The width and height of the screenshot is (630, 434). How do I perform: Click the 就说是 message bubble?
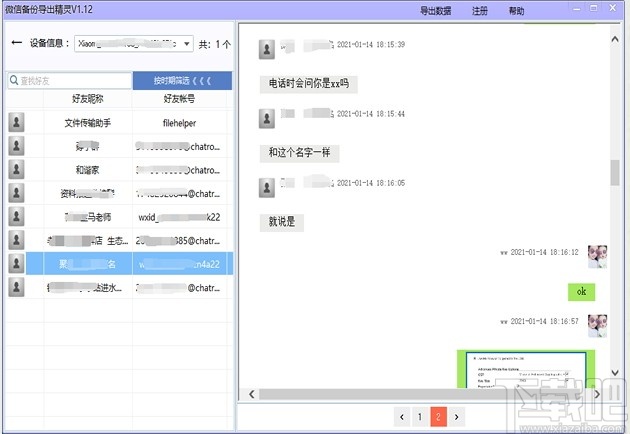pos(282,222)
